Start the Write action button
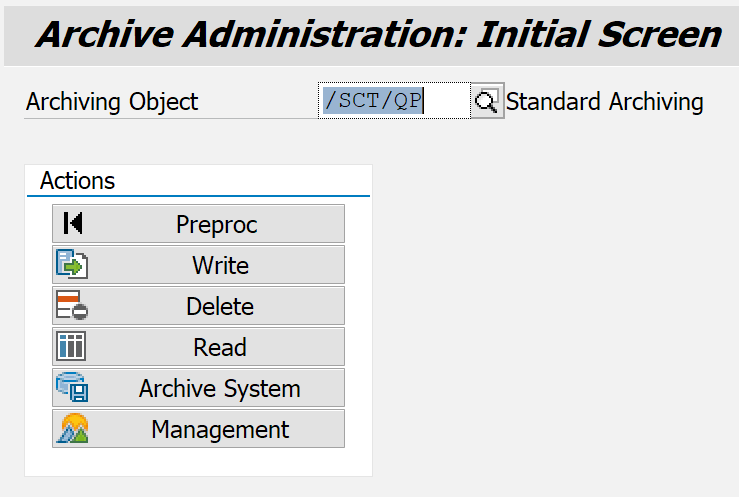Screen dimensions: 739x497 coord(220,265)
